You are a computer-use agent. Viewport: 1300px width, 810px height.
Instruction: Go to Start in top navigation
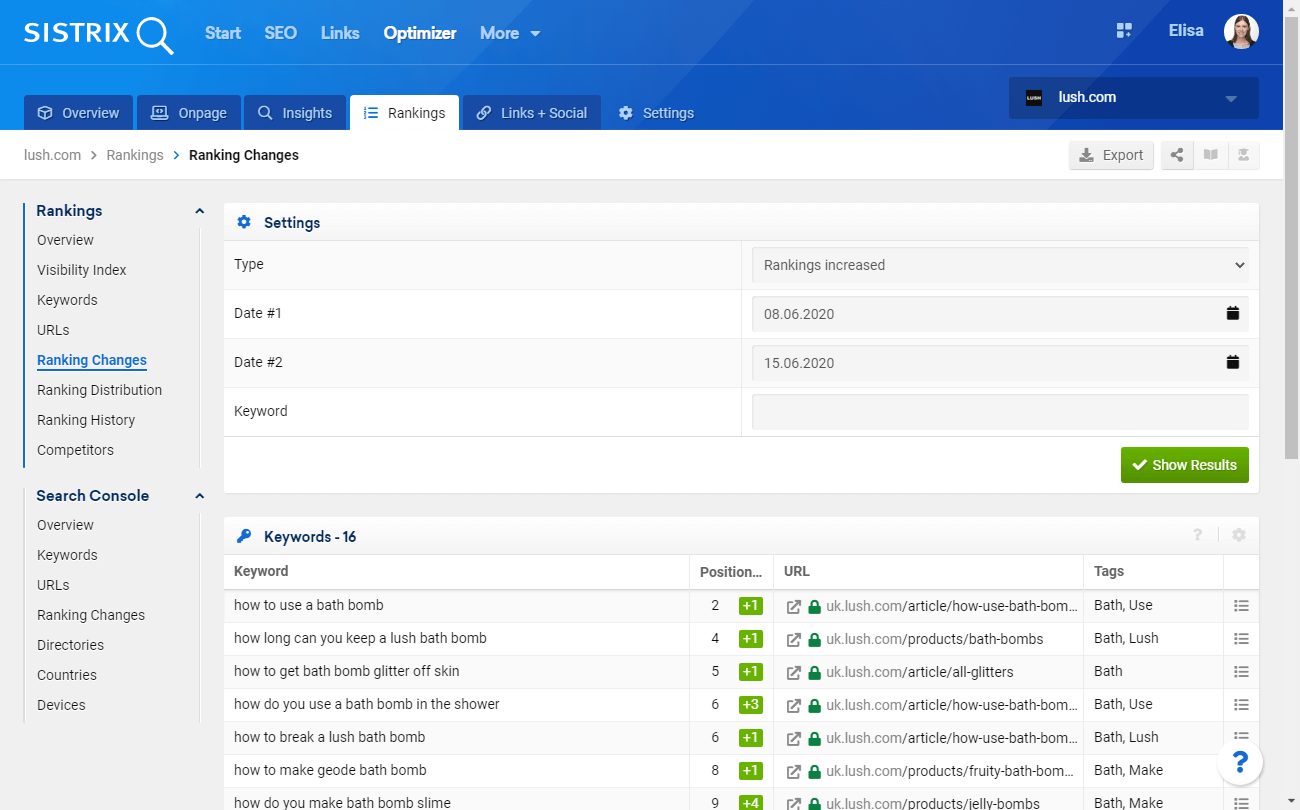click(x=223, y=33)
